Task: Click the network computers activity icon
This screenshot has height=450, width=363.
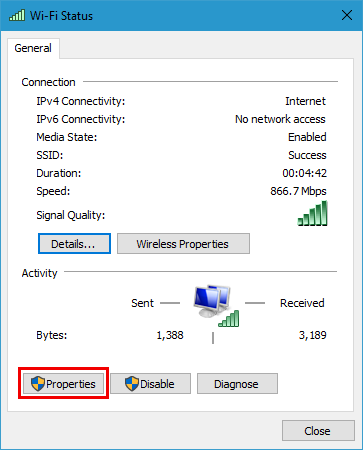Action: [x=212, y=301]
